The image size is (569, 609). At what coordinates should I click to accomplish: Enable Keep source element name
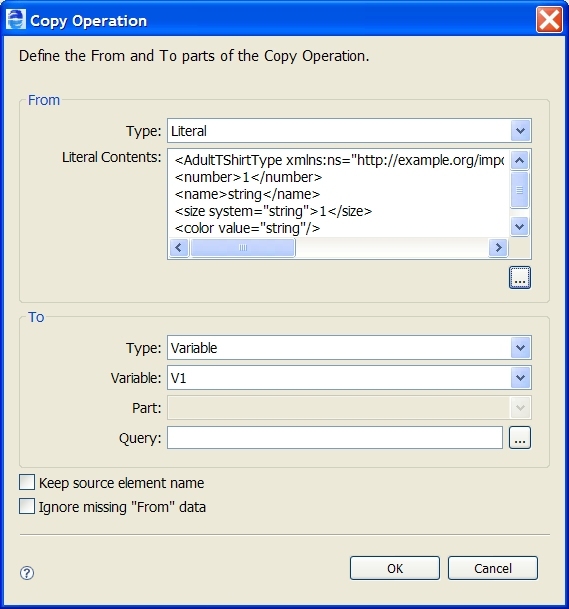(x=27, y=482)
